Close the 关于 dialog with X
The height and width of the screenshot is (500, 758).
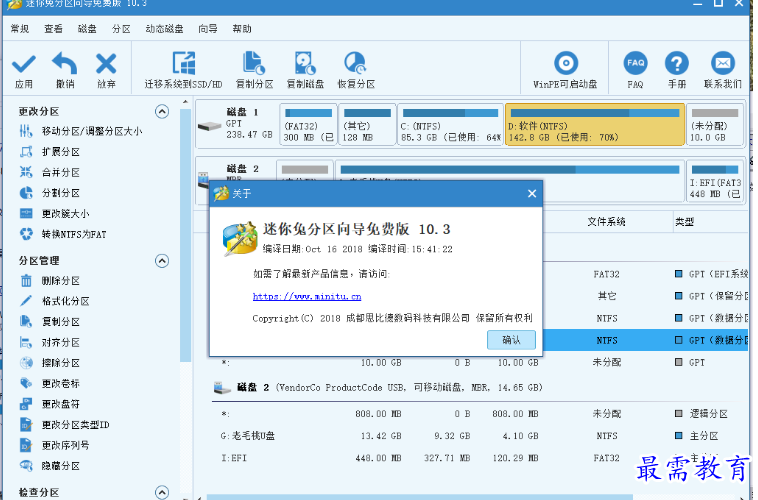[x=532, y=193]
